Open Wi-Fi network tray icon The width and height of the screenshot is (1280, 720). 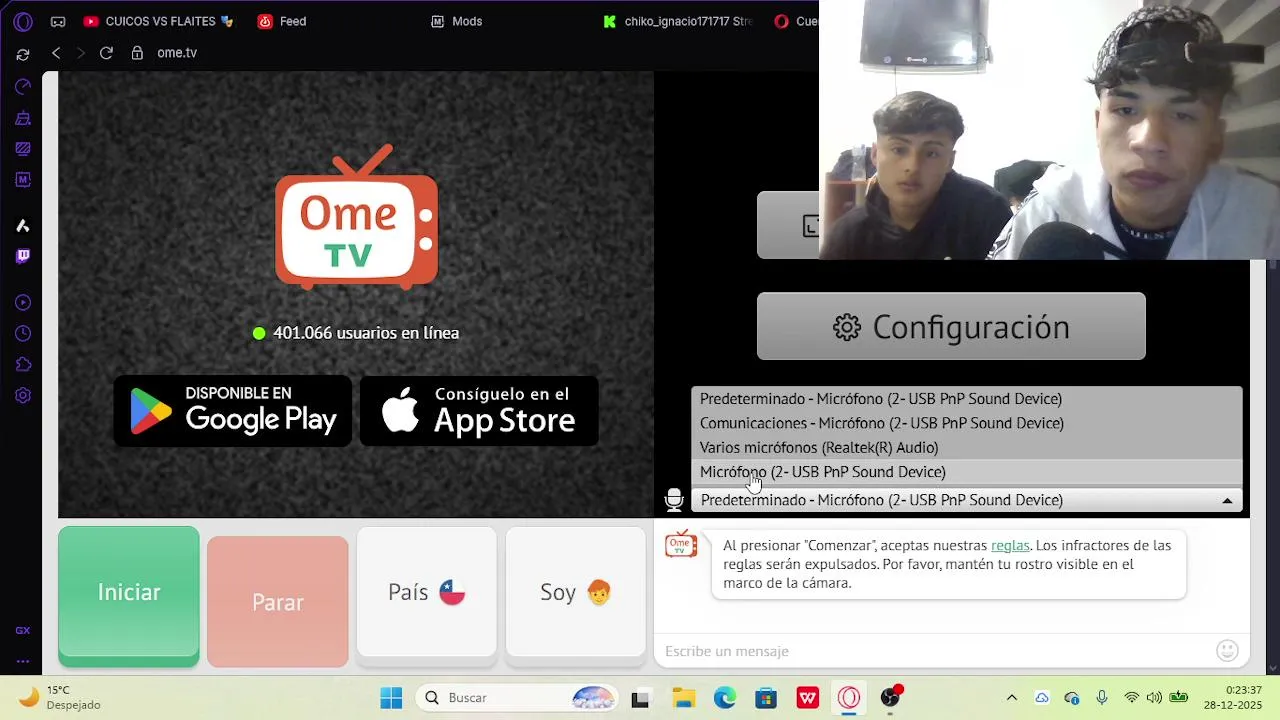pos(1132,698)
